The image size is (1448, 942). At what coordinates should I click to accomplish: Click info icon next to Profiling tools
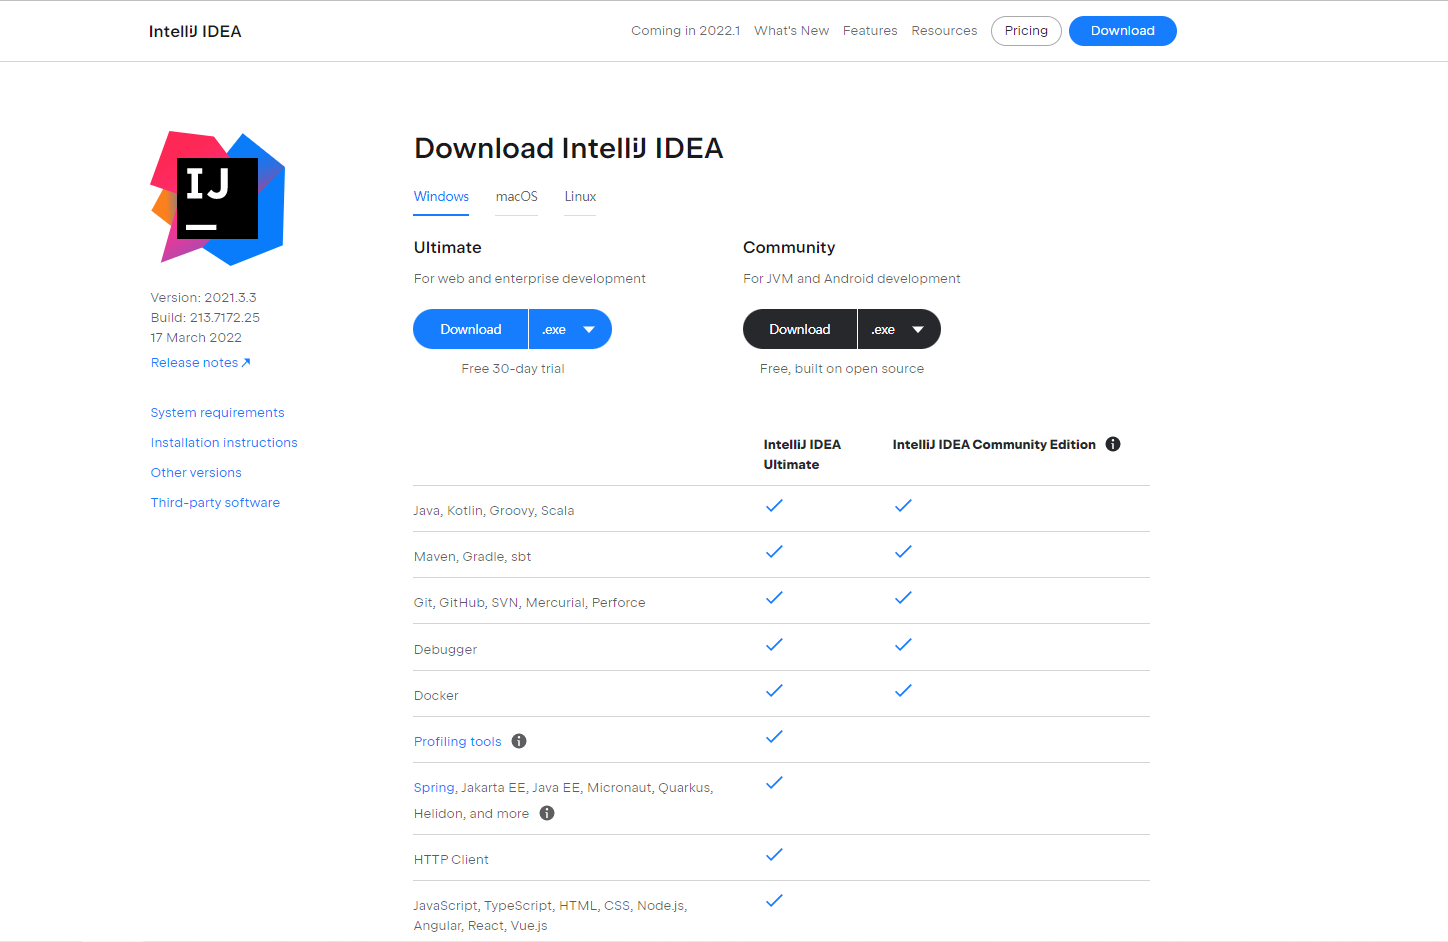(x=519, y=741)
